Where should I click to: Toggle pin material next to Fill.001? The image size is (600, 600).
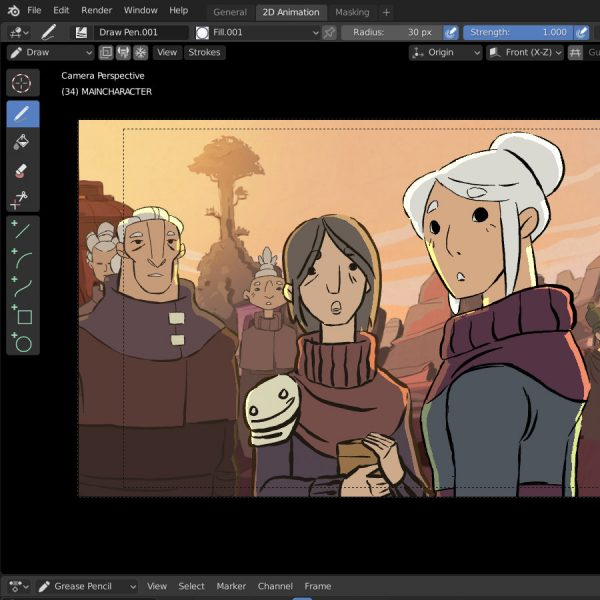click(329, 32)
